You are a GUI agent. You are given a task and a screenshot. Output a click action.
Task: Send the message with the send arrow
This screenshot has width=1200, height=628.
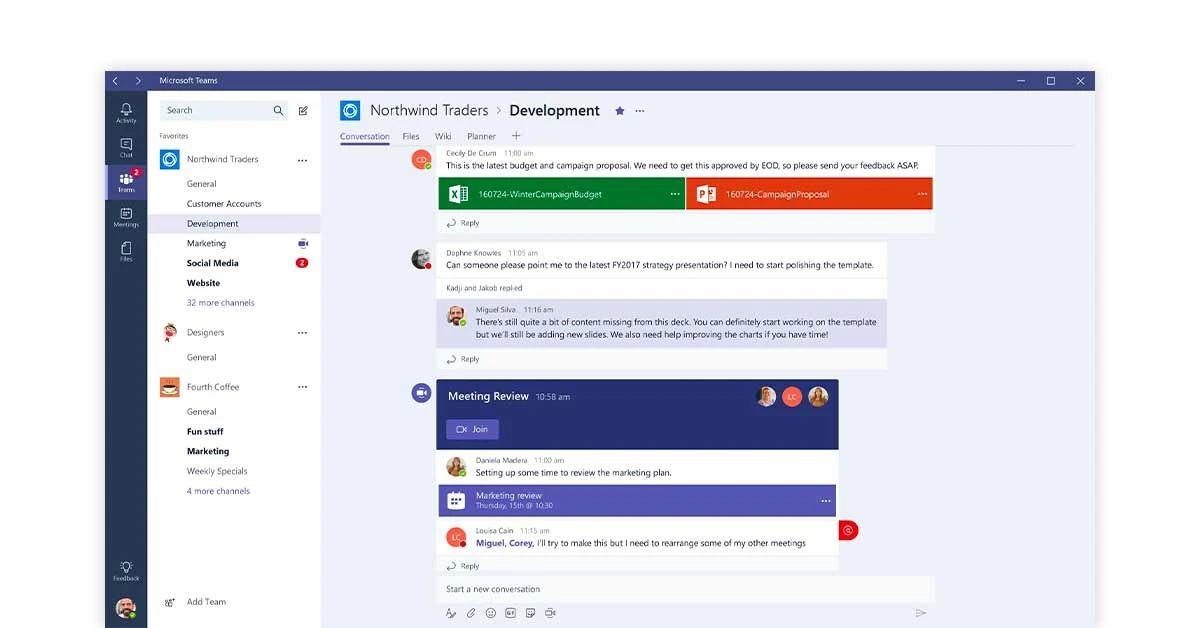click(920, 612)
